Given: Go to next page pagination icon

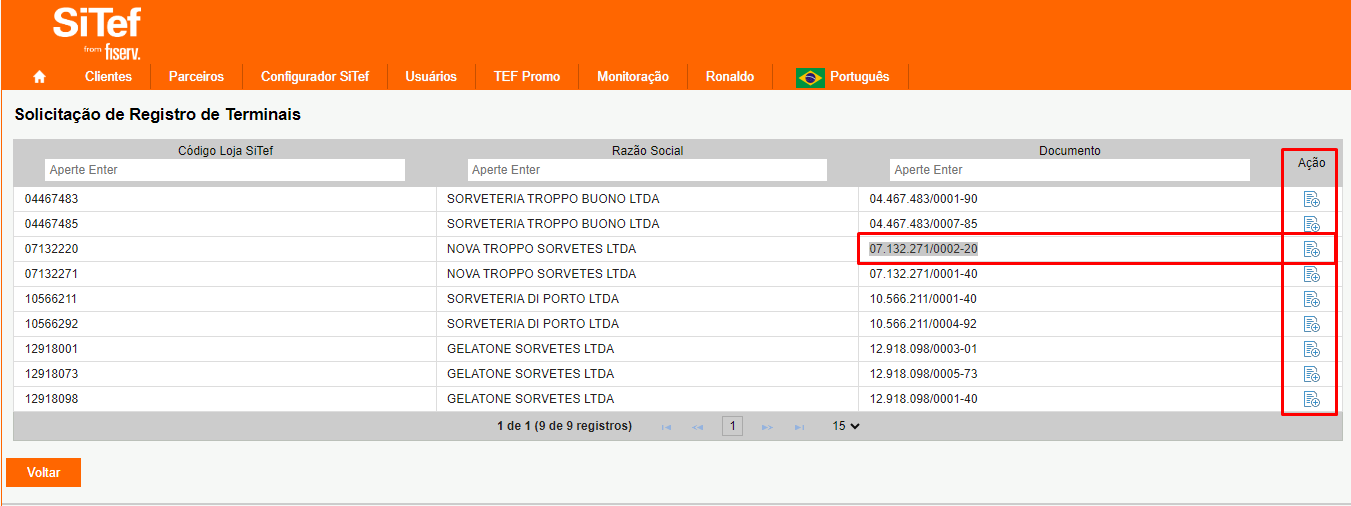Looking at the screenshot, I should click(767, 427).
